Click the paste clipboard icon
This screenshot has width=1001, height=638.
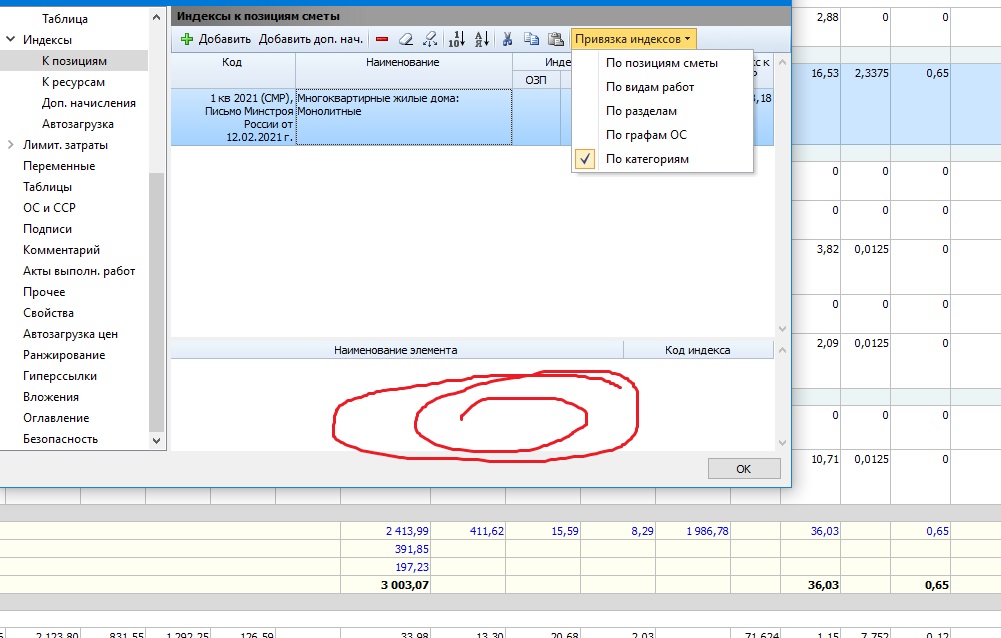coord(555,39)
